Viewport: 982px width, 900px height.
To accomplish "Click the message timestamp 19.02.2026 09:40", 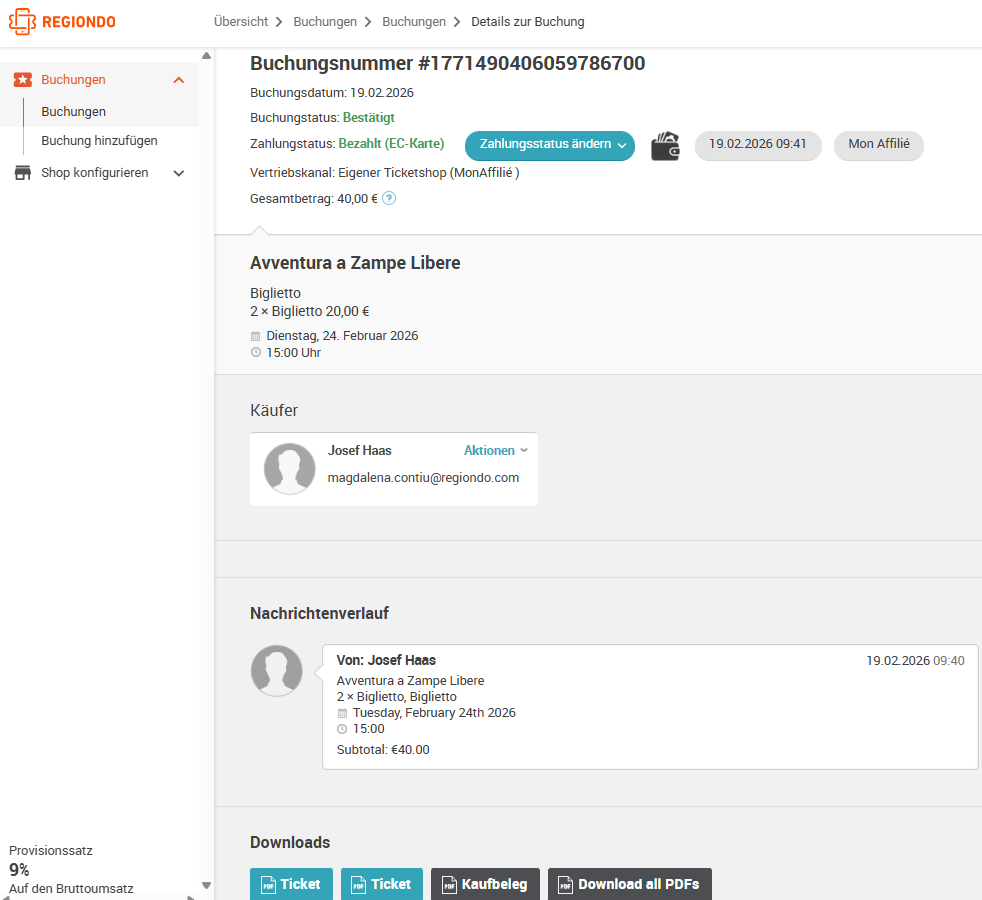I will [915, 661].
